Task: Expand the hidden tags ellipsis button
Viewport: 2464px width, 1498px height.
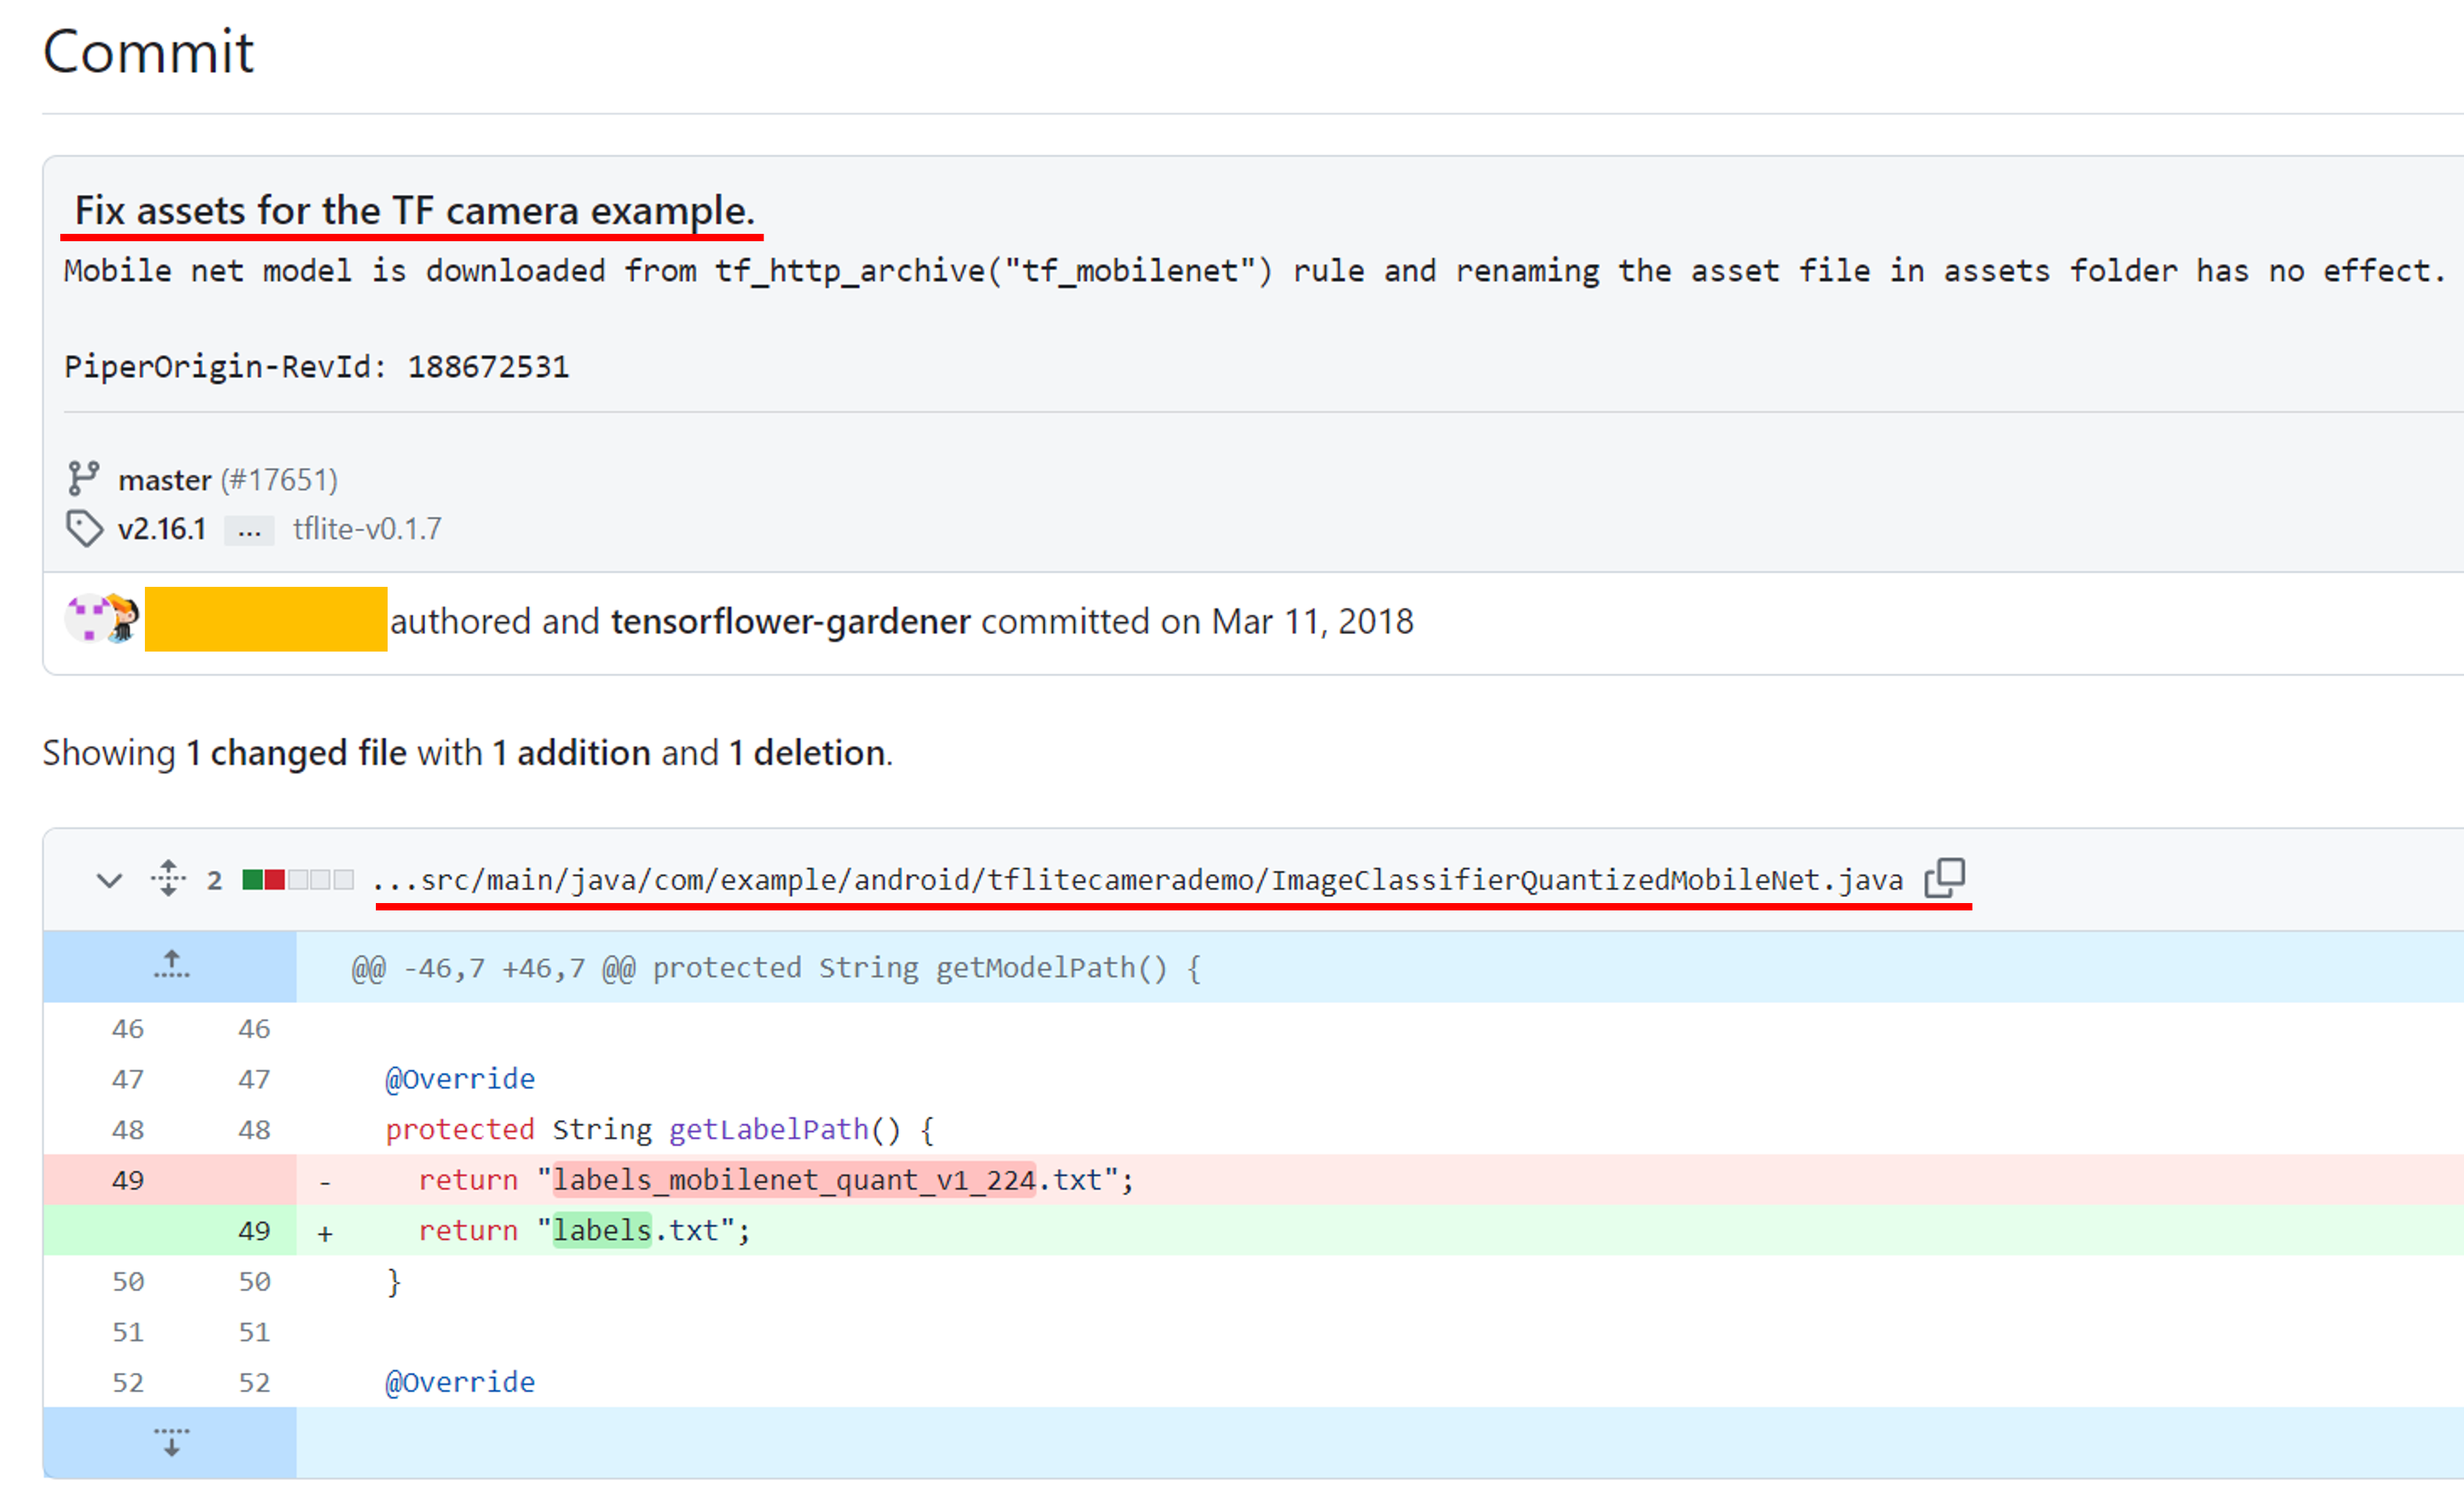Action: tap(249, 529)
